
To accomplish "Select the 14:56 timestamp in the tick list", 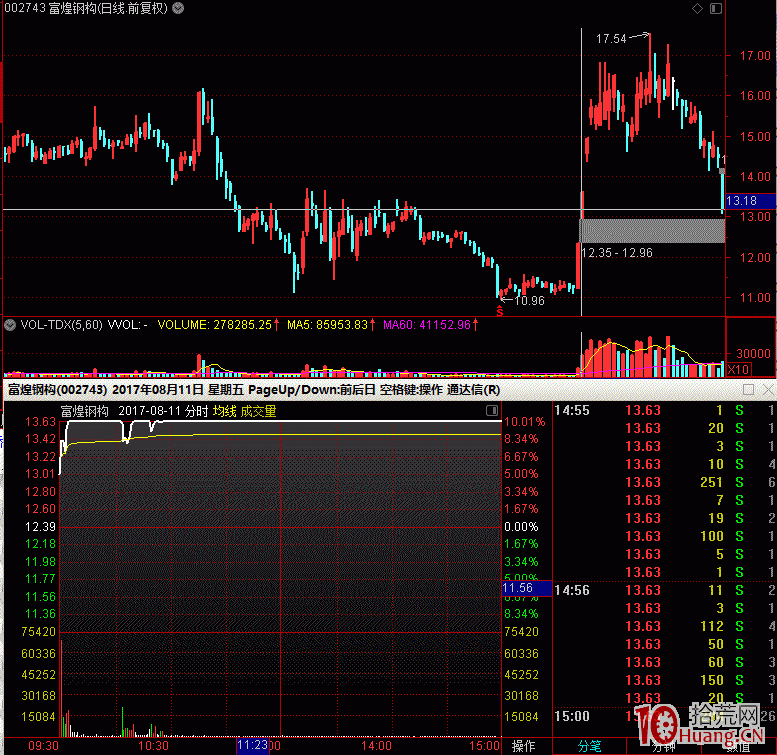I will (572, 591).
